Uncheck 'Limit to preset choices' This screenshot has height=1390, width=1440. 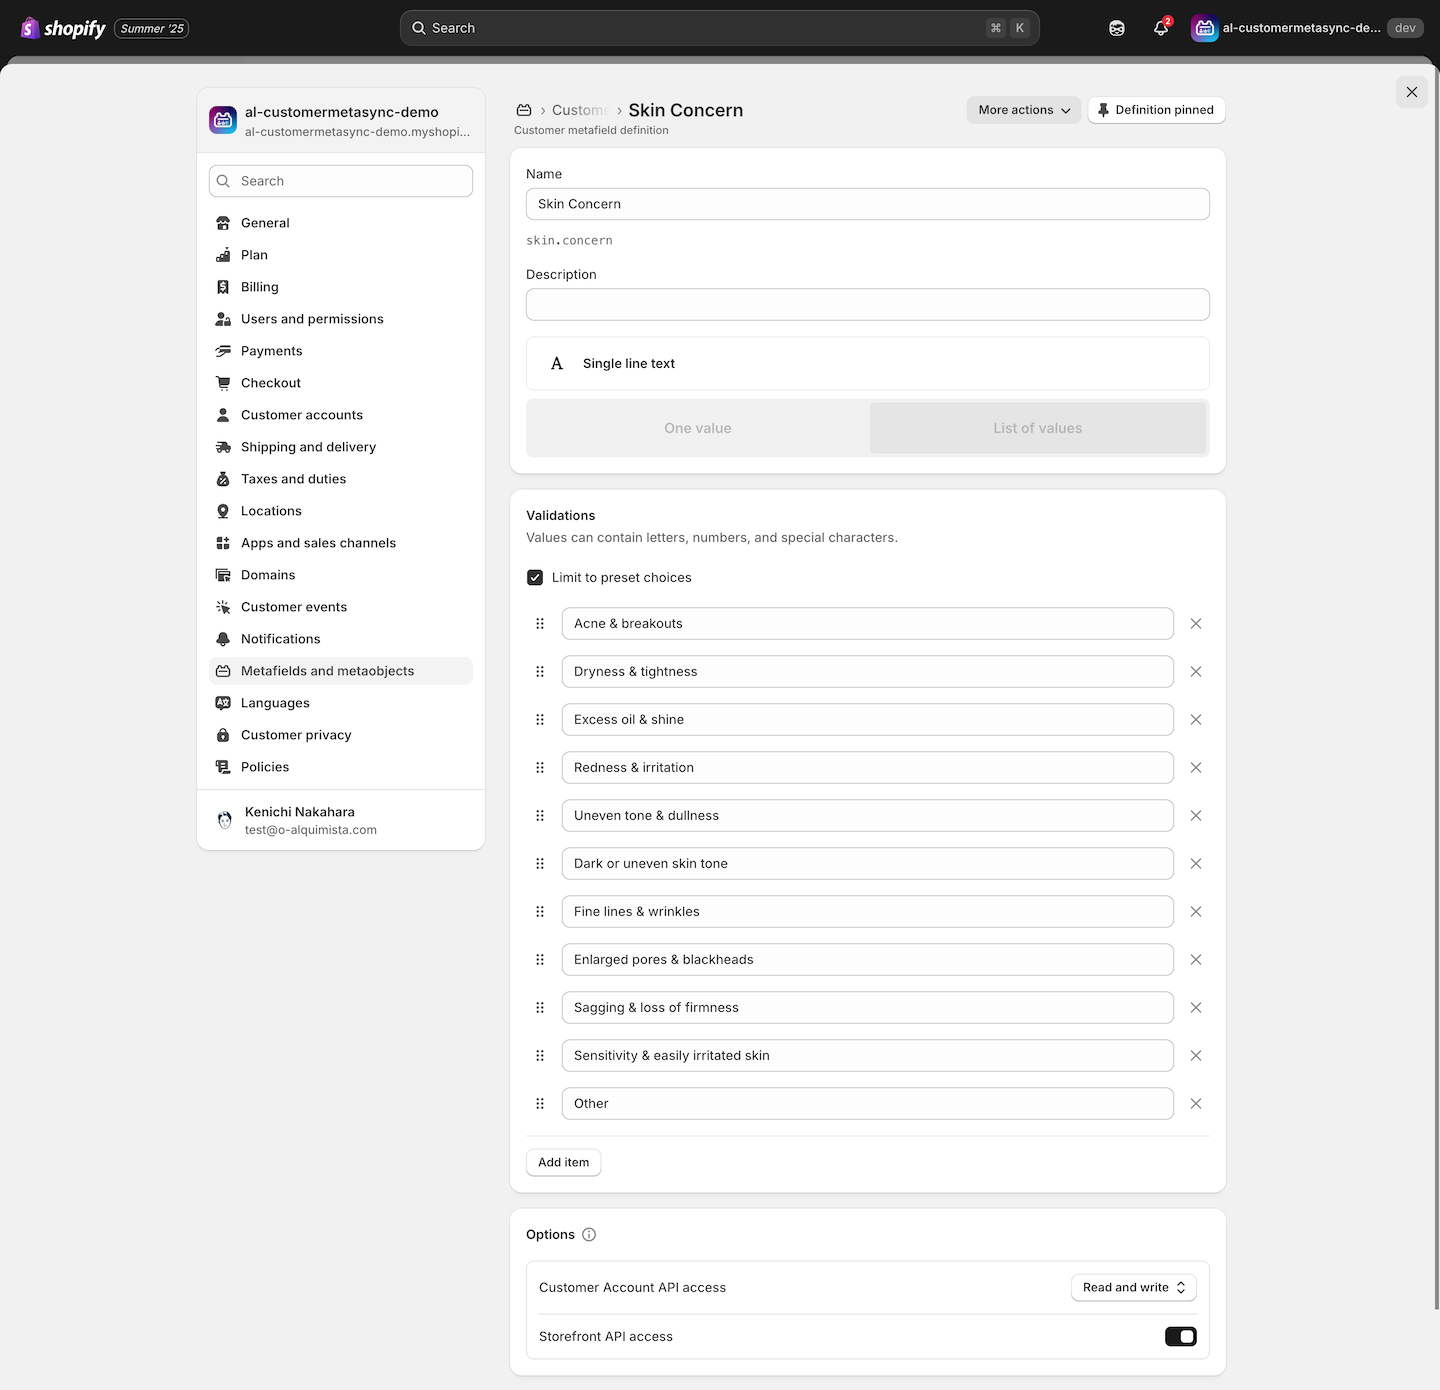click(535, 577)
